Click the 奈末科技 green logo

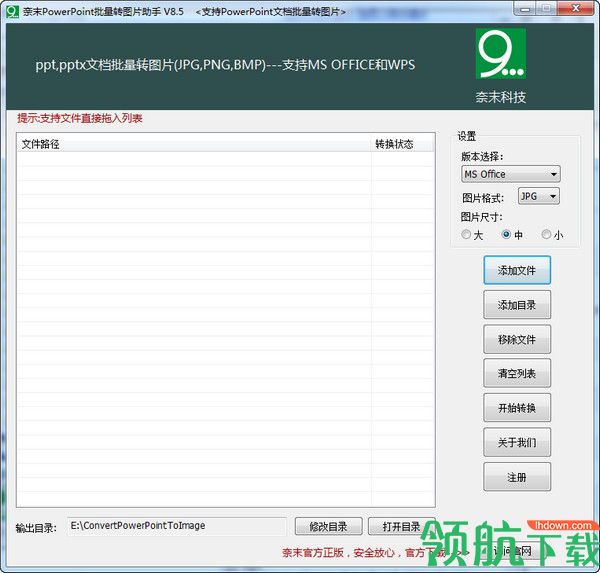point(501,54)
